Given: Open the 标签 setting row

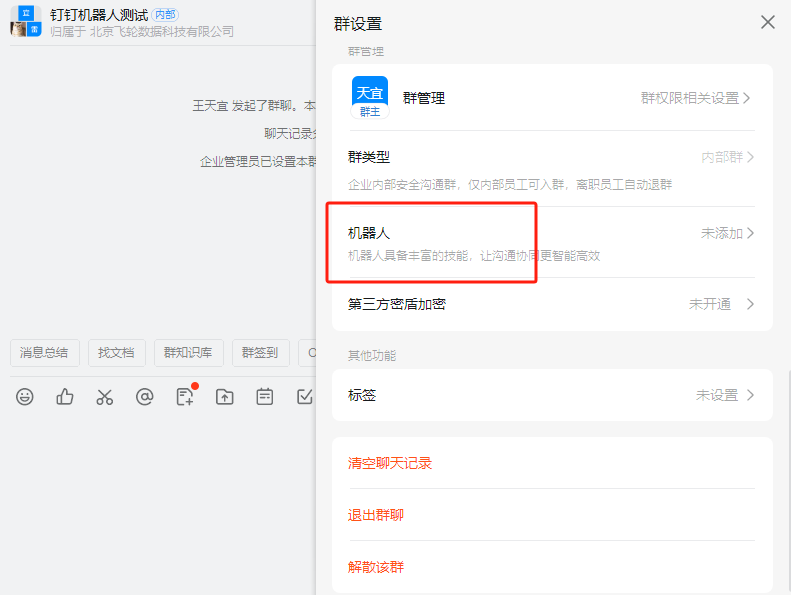Looking at the screenshot, I should pyautogui.click(x=552, y=395).
